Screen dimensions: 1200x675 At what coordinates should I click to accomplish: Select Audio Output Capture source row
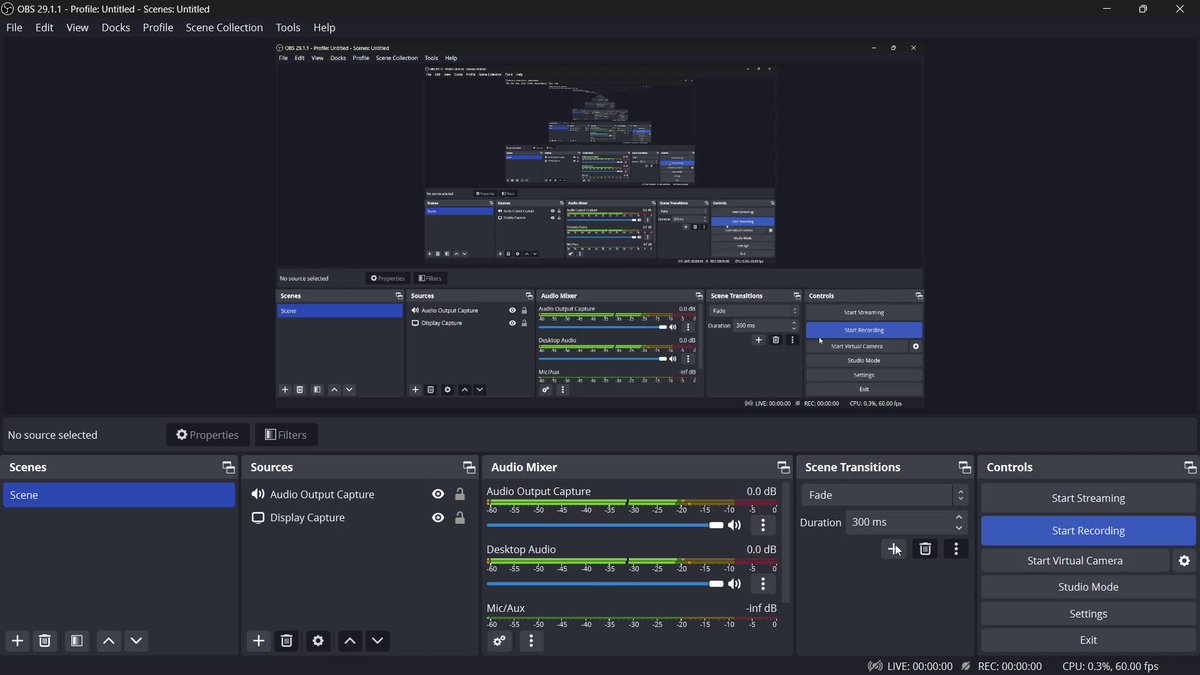358,494
